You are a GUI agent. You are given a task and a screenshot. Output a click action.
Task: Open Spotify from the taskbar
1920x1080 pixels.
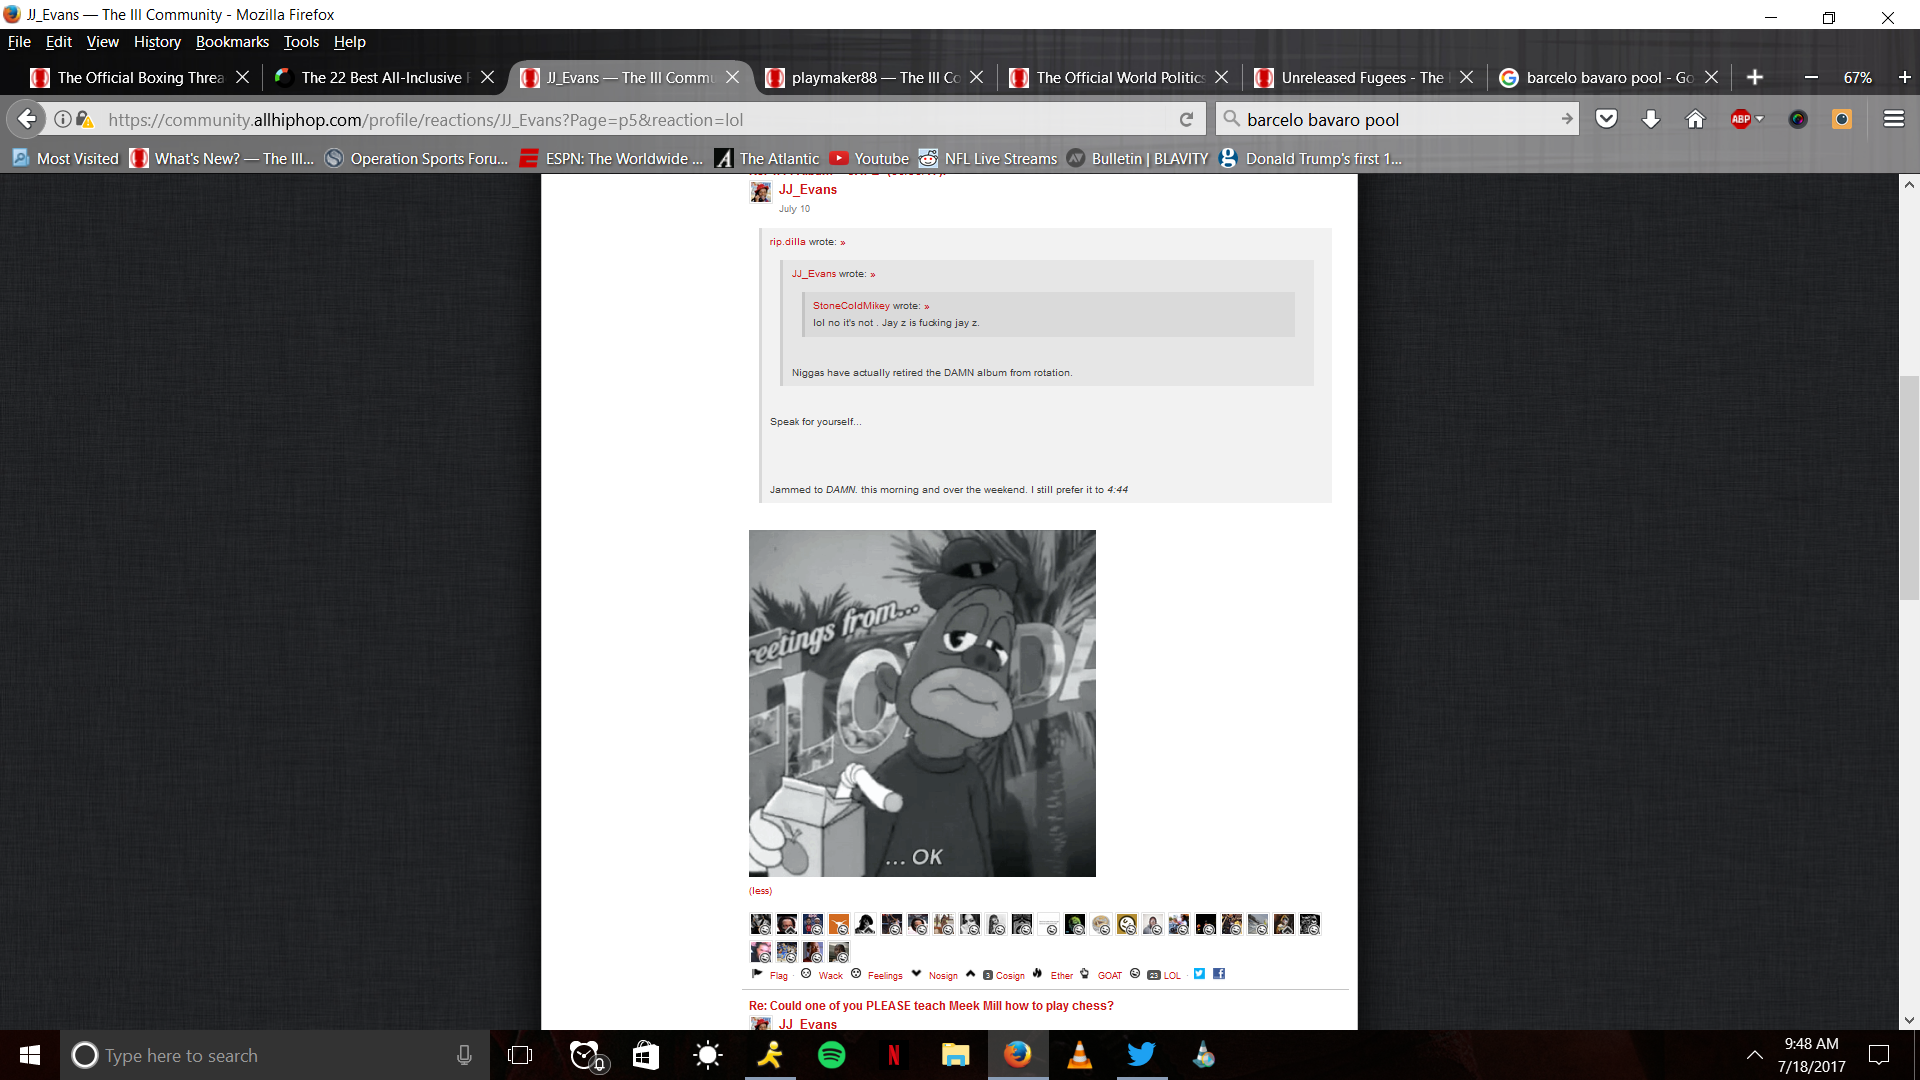(x=831, y=1055)
